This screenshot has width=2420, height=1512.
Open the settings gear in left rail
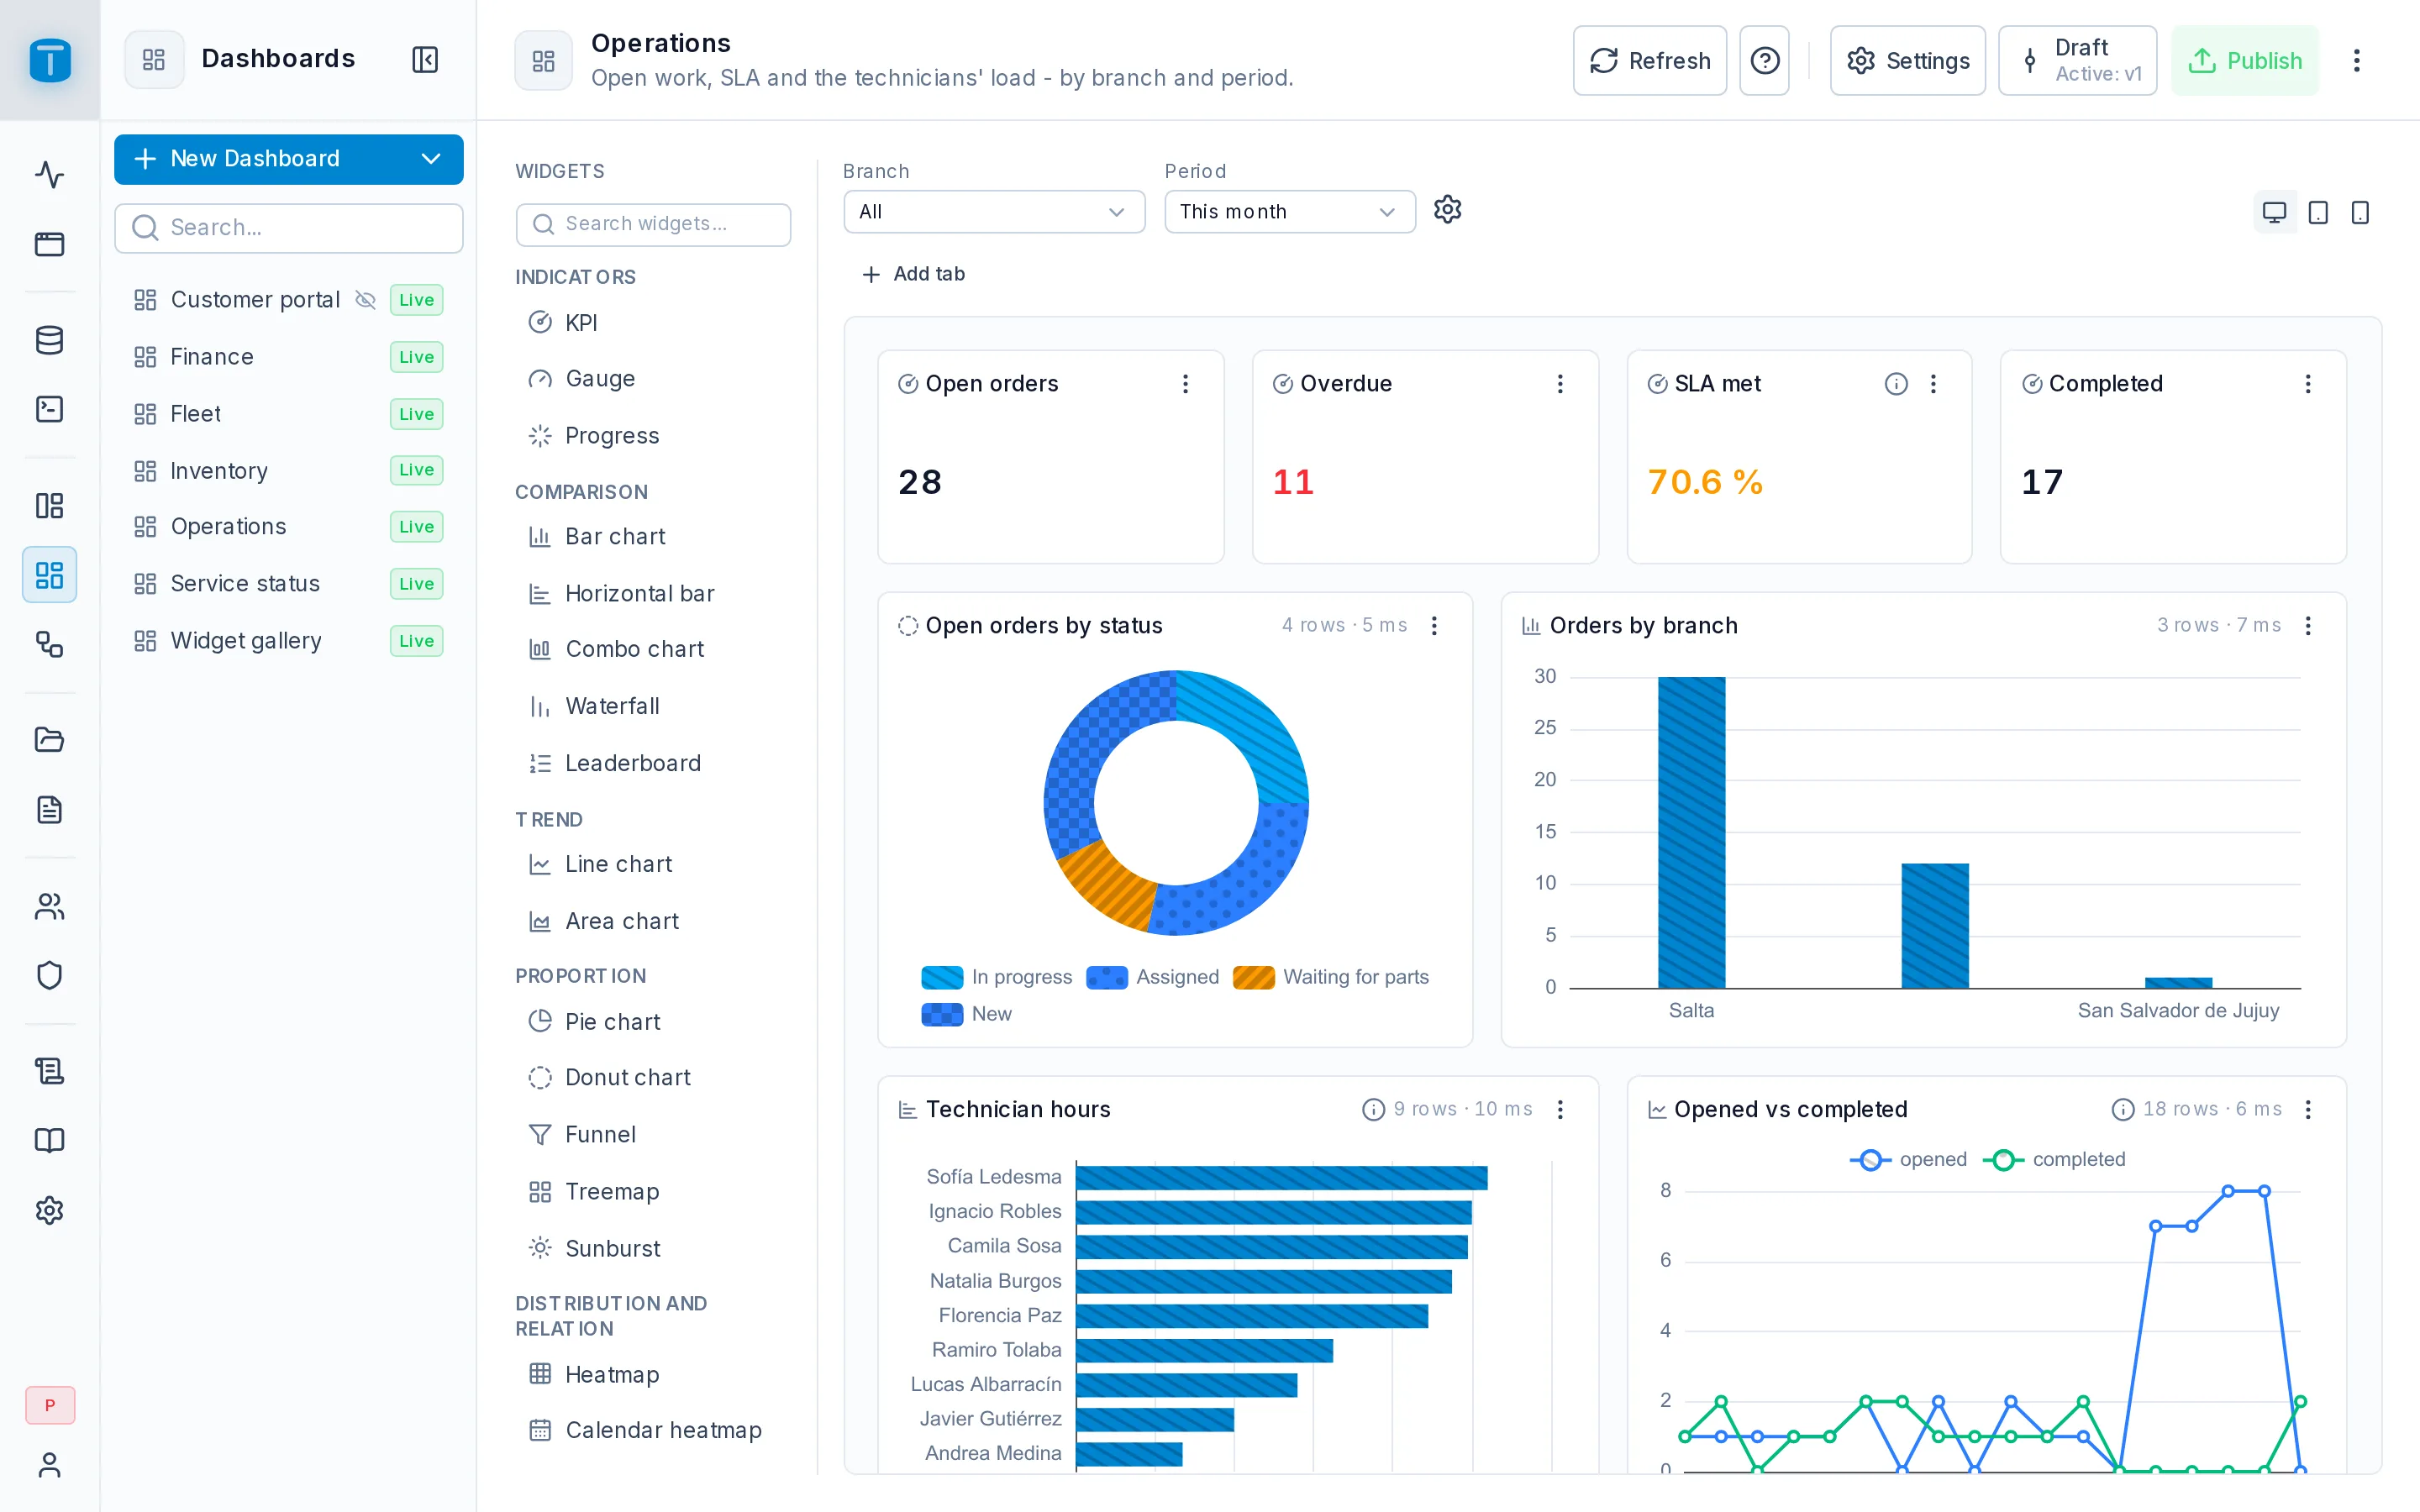tap(49, 1211)
